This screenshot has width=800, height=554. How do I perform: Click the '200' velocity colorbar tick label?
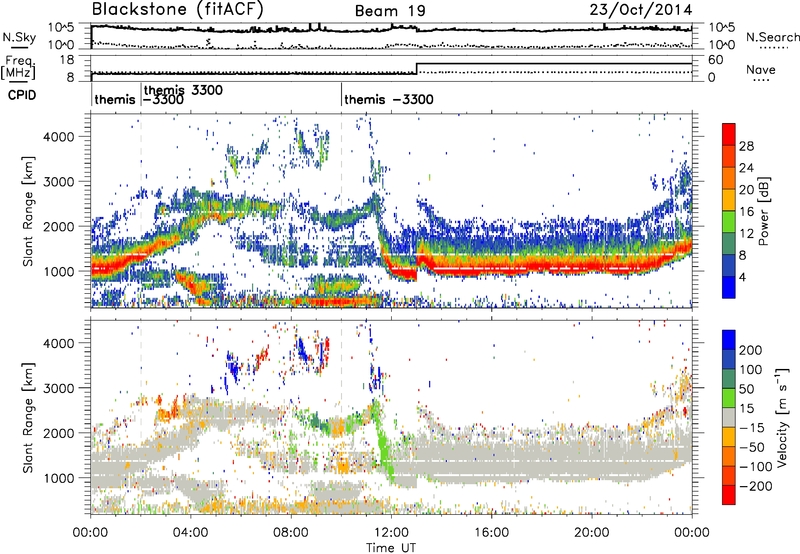click(751, 350)
